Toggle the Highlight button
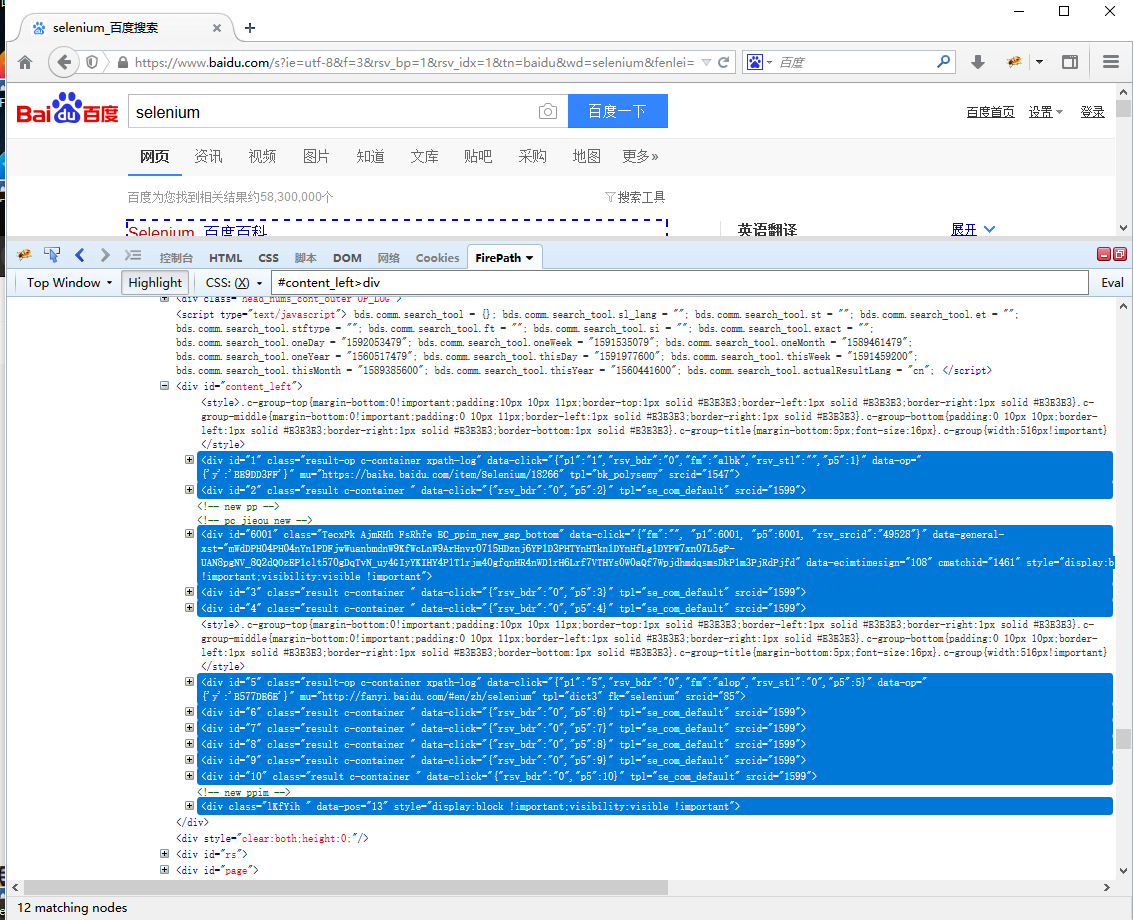1134x920 pixels. (x=155, y=282)
